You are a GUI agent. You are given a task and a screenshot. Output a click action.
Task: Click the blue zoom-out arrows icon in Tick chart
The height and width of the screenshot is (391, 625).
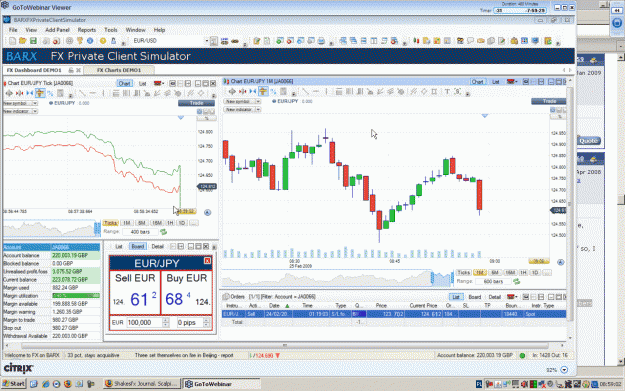point(29,93)
